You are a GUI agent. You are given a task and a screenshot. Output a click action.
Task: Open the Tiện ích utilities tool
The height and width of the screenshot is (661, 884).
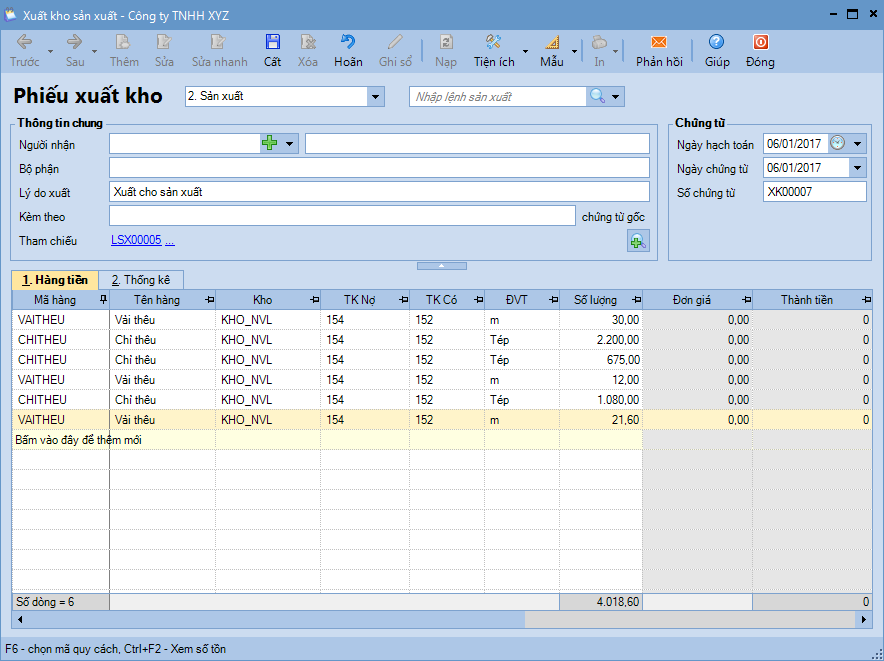click(x=493, y=43)
